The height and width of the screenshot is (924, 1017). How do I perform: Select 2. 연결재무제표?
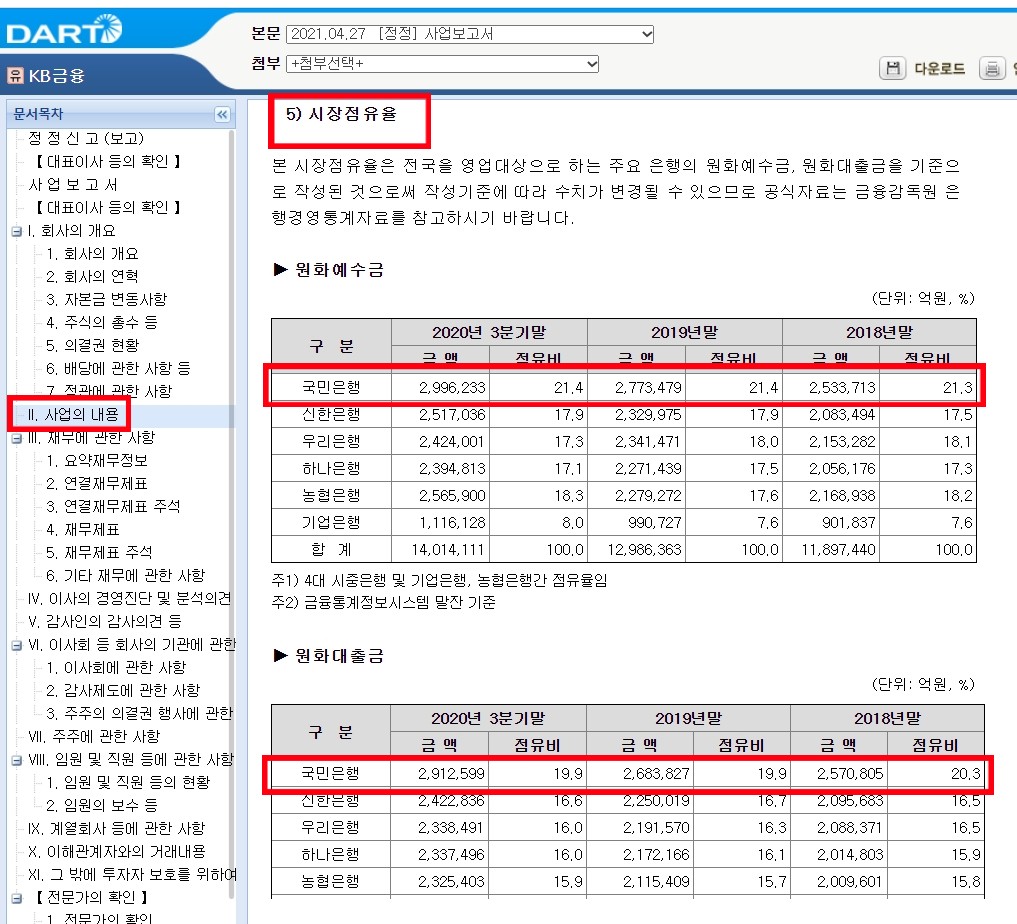point(97,484)
